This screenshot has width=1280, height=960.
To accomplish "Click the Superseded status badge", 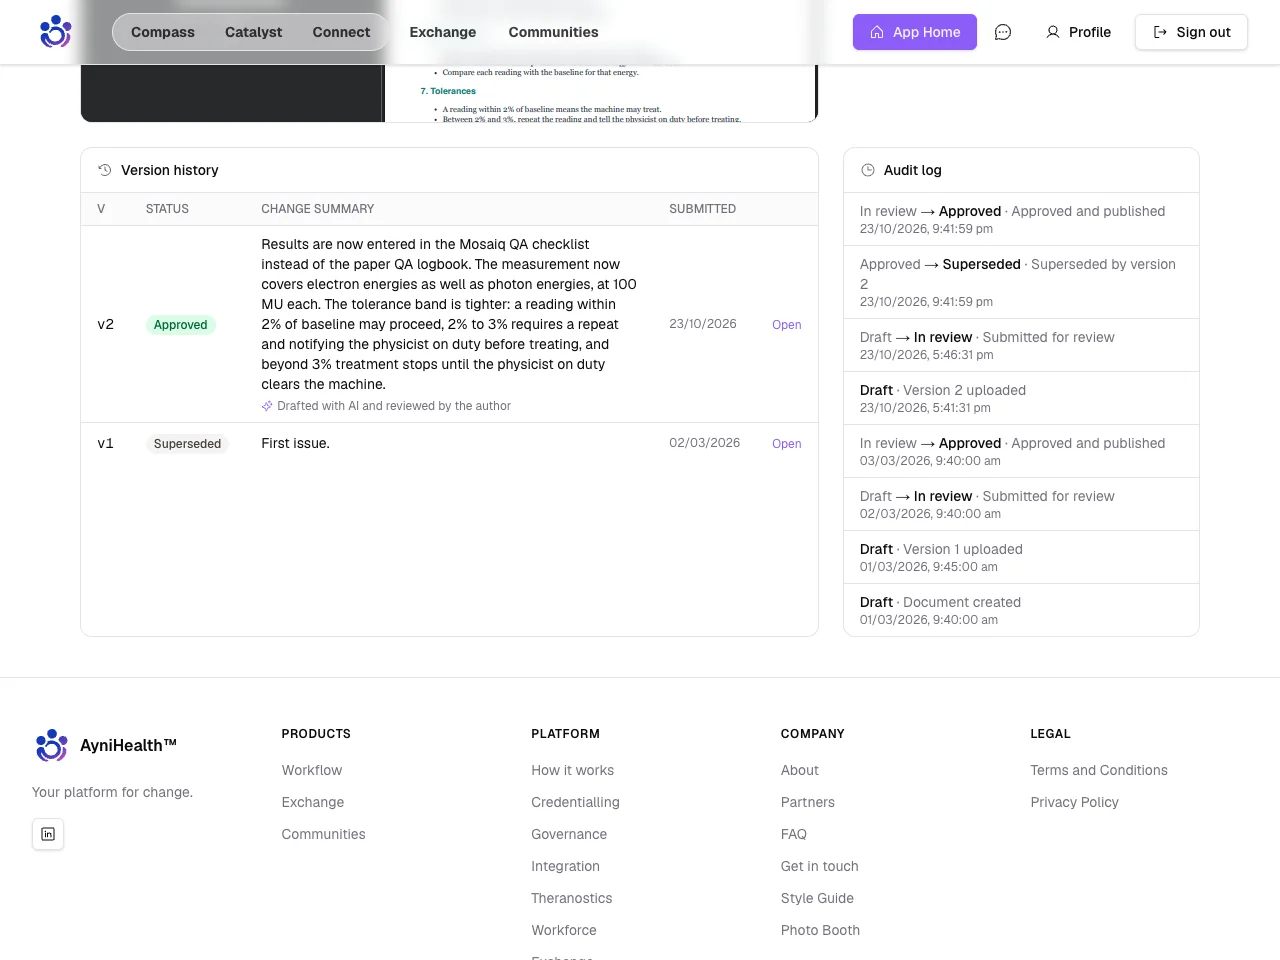I will (187, 444).
